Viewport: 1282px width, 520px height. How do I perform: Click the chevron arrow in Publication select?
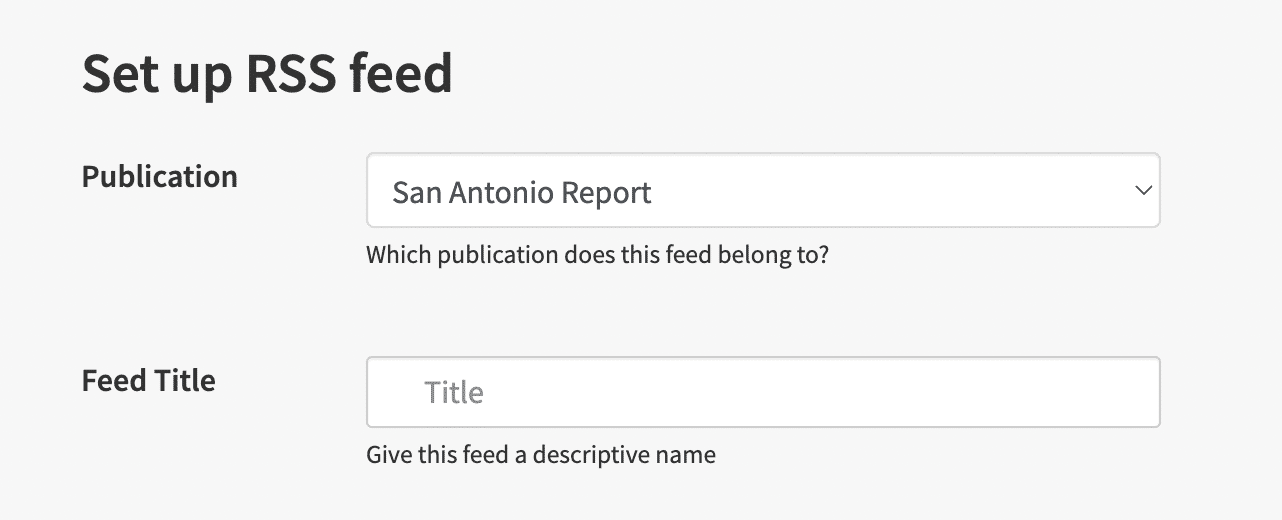(1143, 190)
